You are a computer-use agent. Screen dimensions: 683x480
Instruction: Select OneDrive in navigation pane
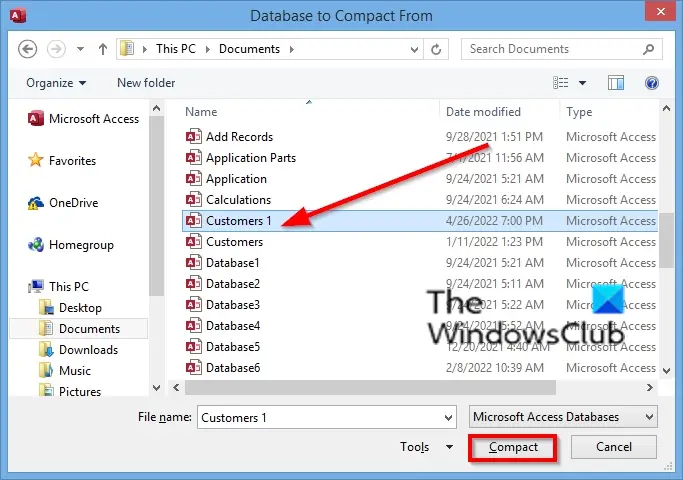(x=63, y=203)
